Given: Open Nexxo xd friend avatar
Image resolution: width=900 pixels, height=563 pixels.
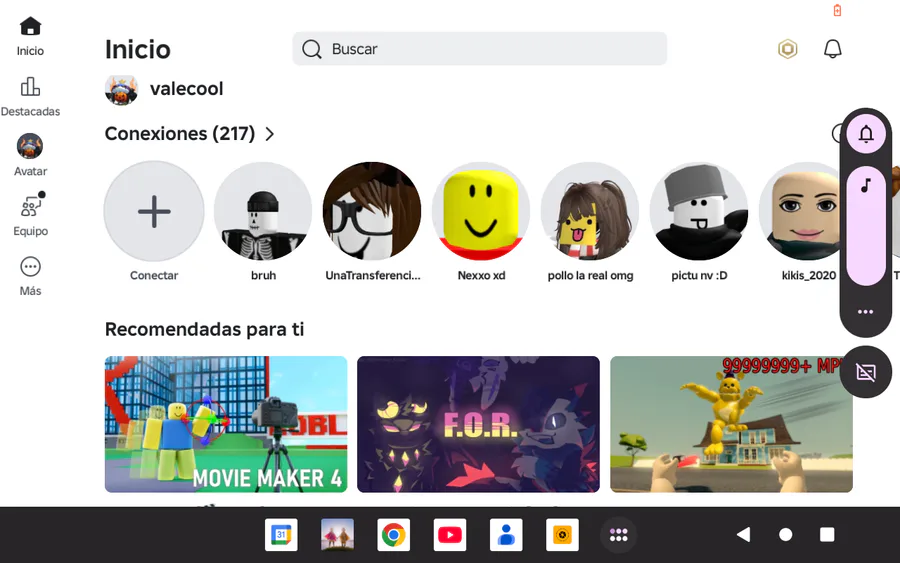Looking at the screenshot, I should click(481, 211).
